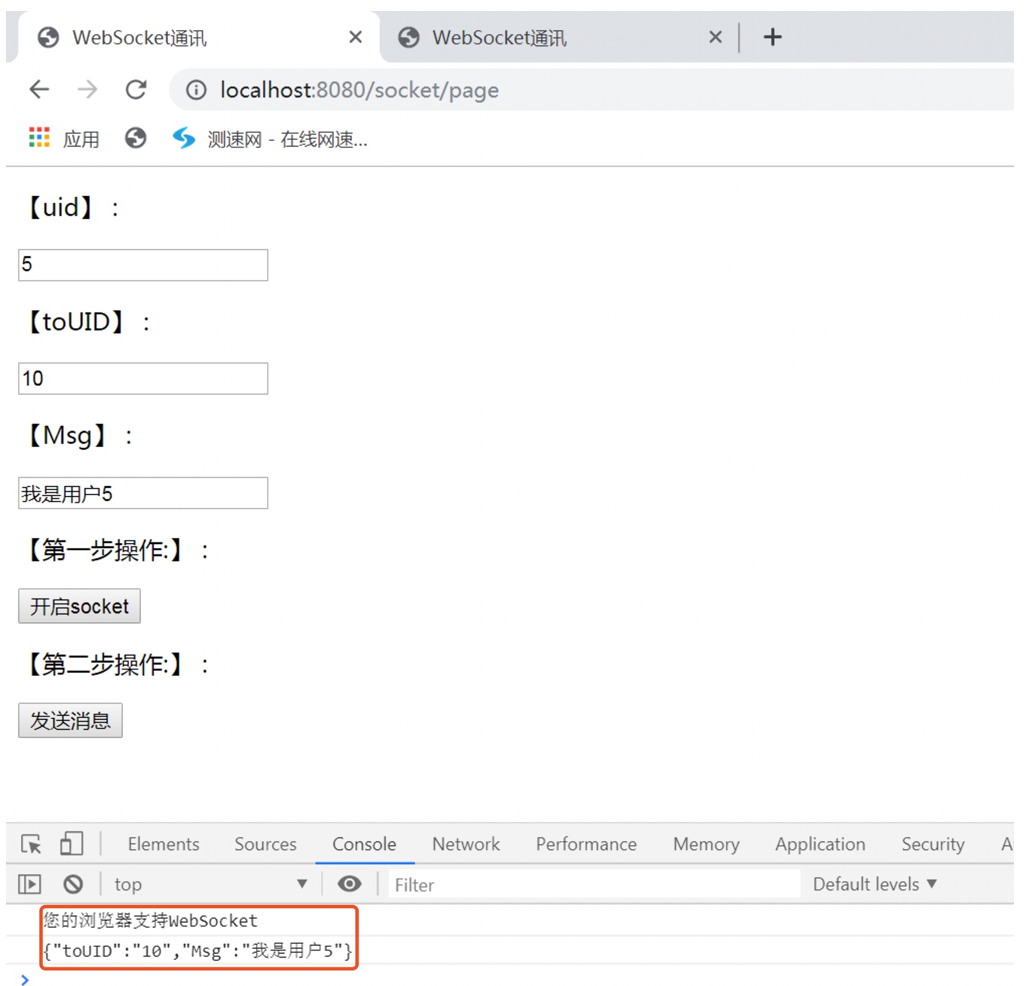Focus the Msg input field

(x=143, y=493)
